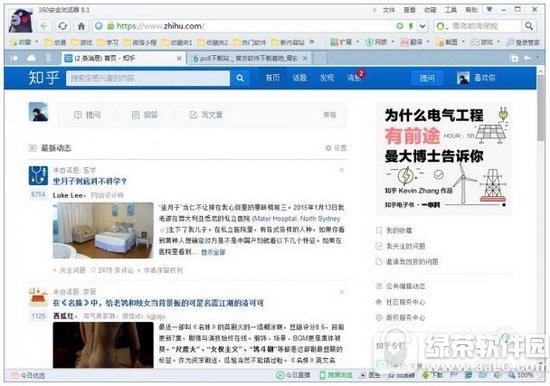
Task: Click the 6754 vote count on first post
Action: (x=38, y=194)
